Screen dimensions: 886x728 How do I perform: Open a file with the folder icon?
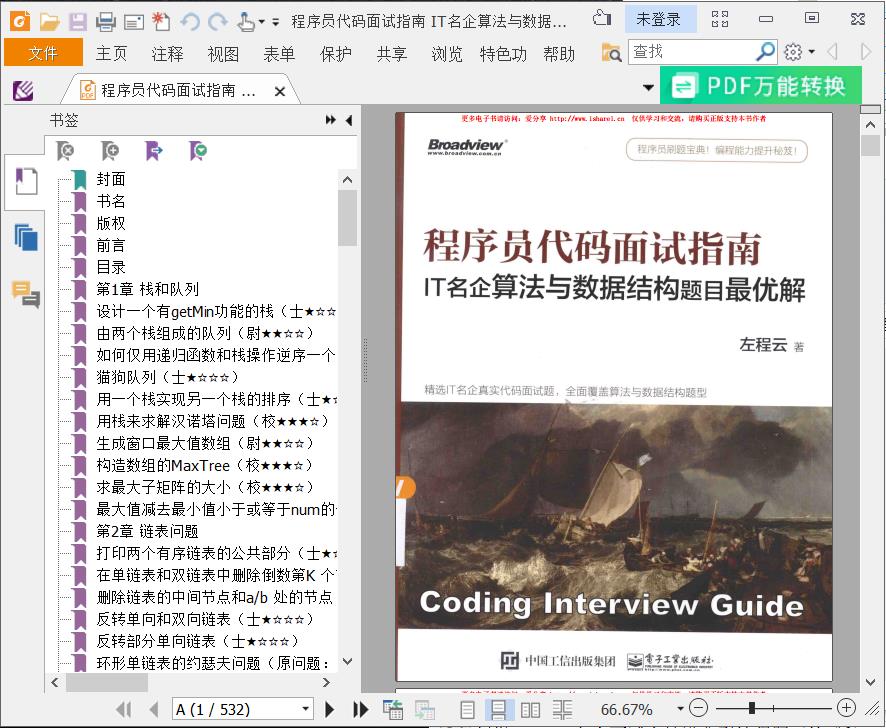point(50,21)
